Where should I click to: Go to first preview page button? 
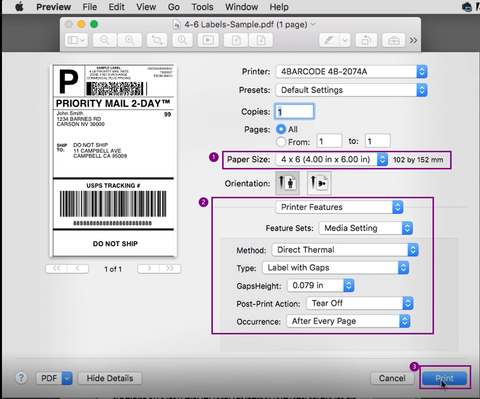[56, 269]
